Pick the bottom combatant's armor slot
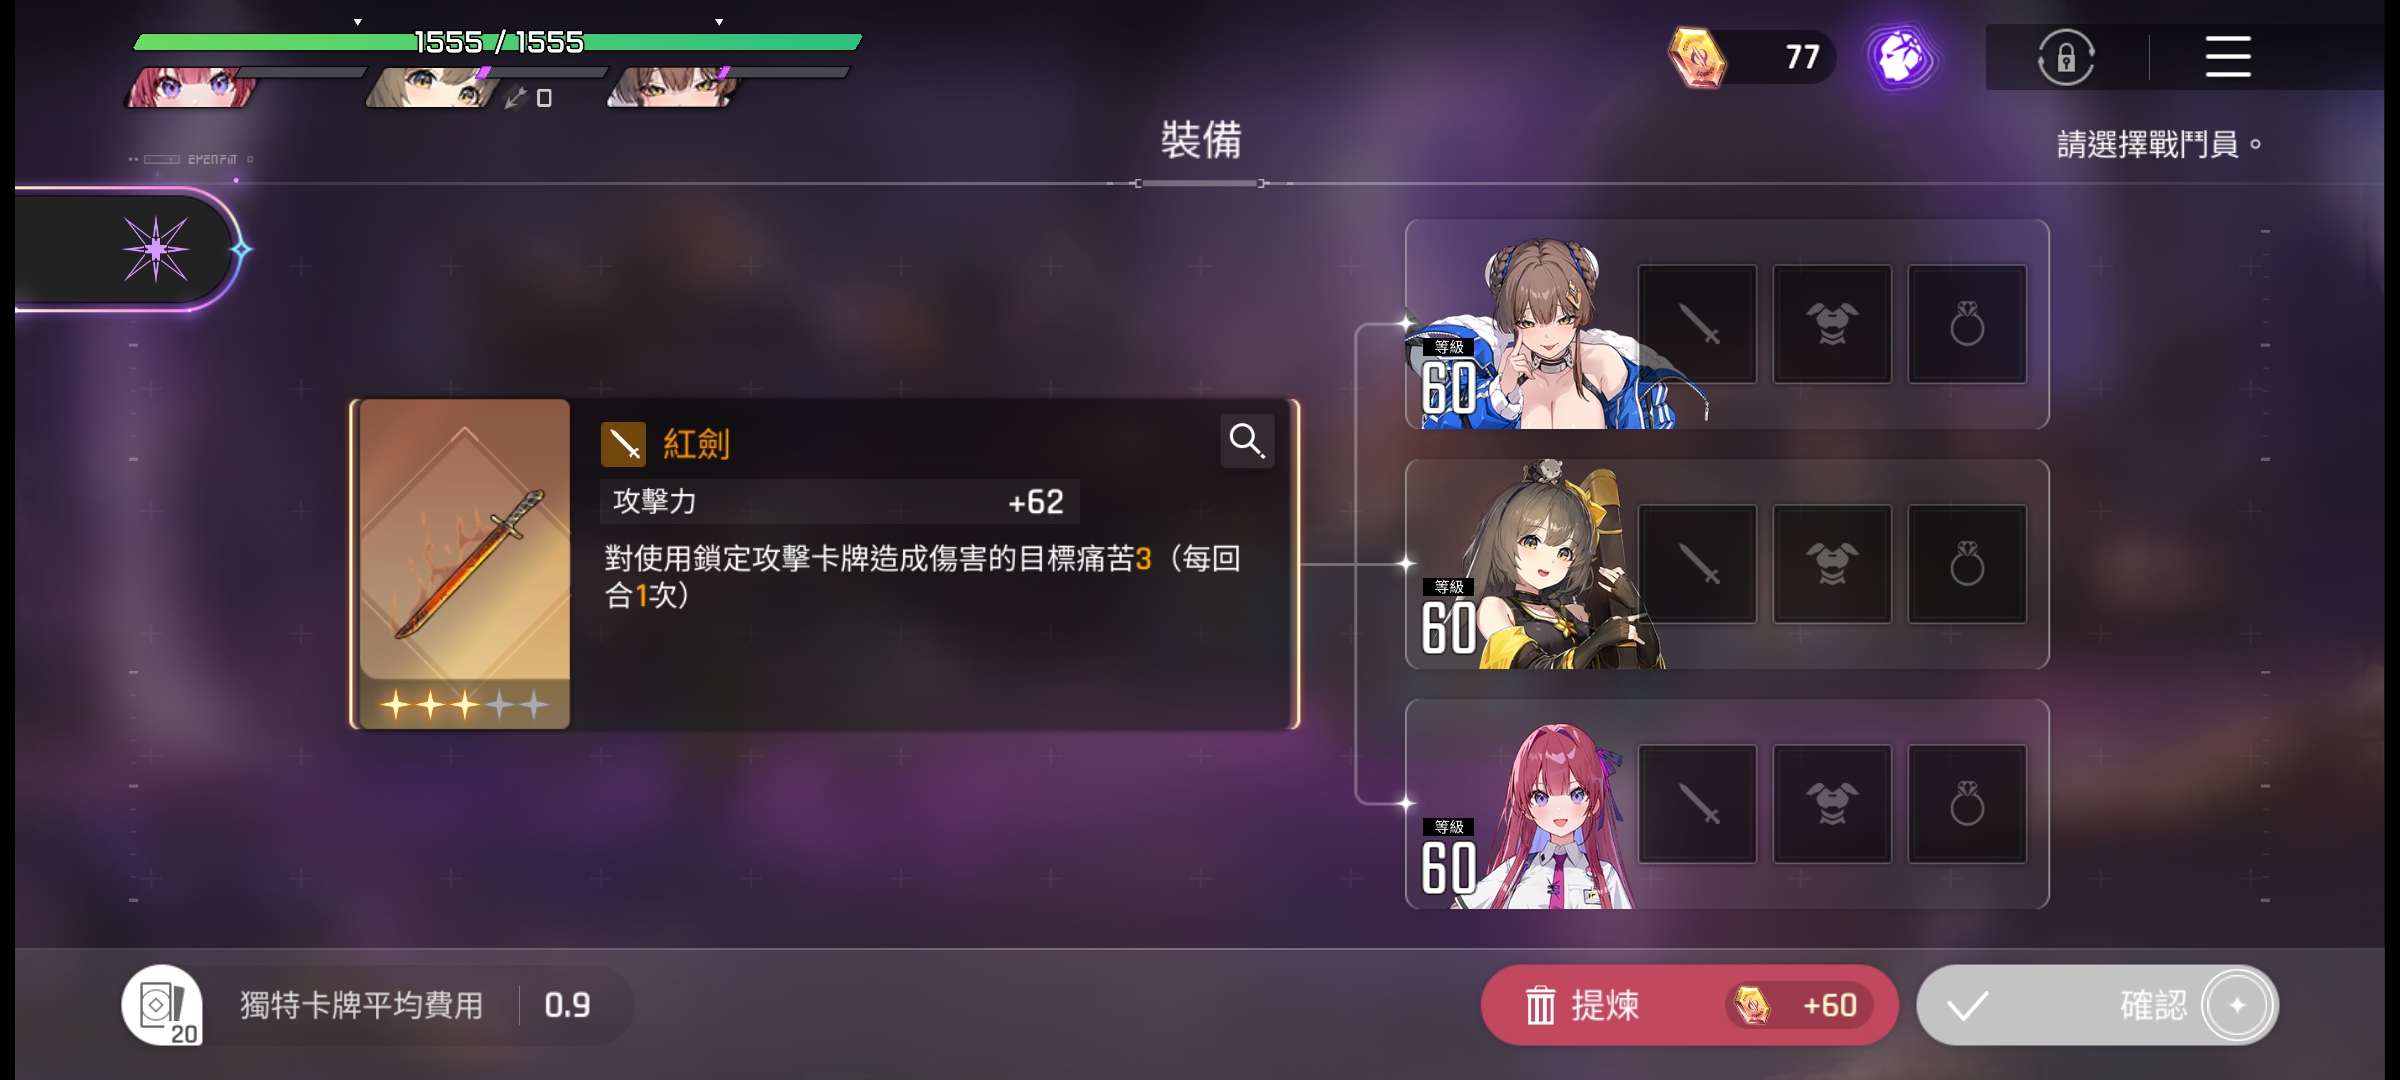 (x=1832, y=804)
